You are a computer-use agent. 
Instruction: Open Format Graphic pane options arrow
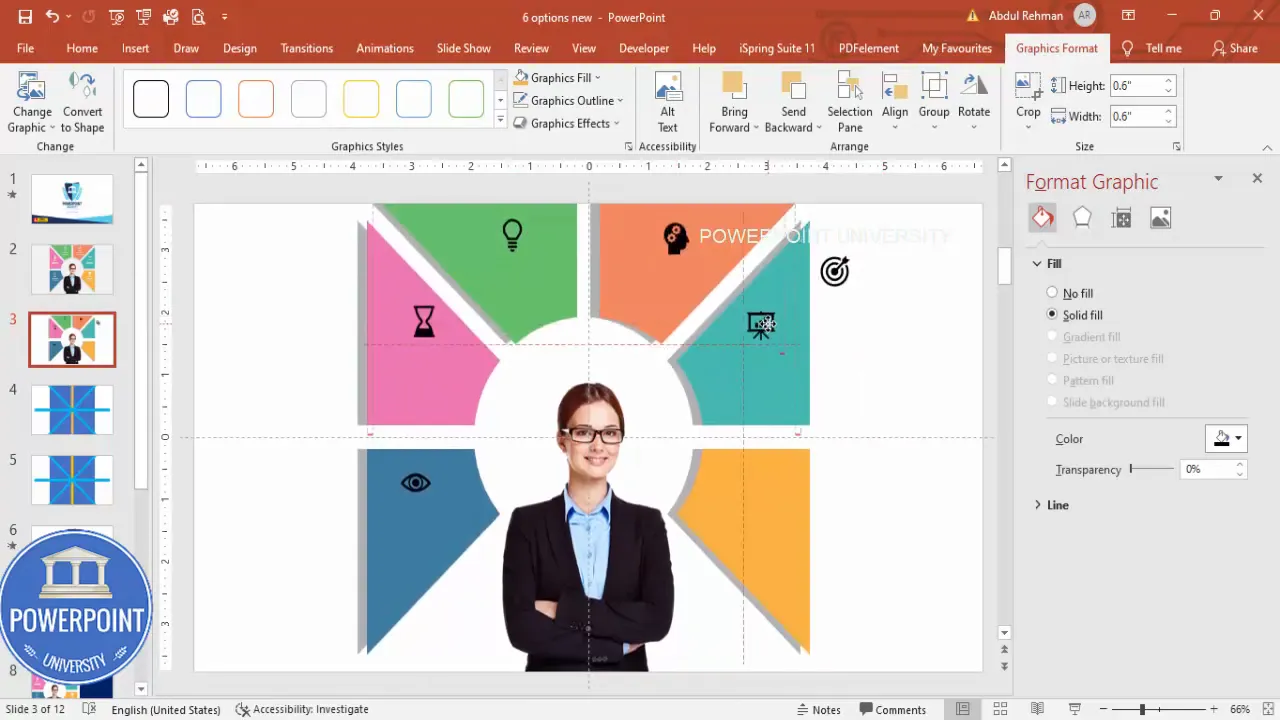point(1218,178)
